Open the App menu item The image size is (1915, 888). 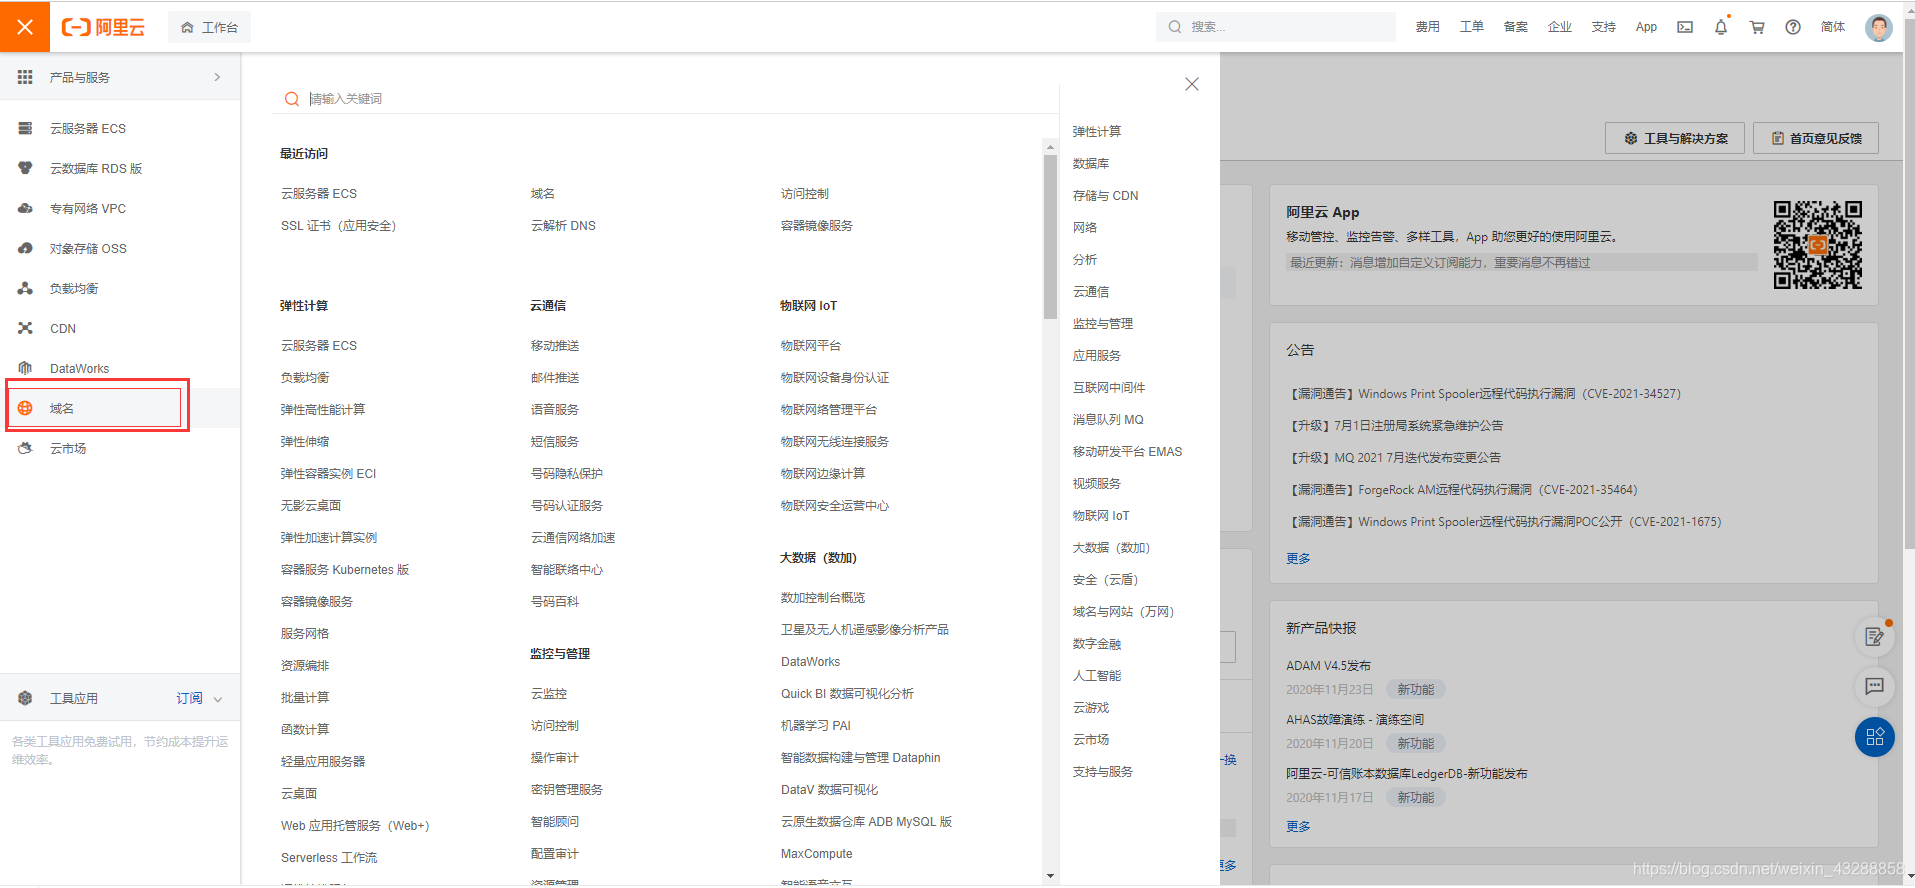(x=1646, y=27)
